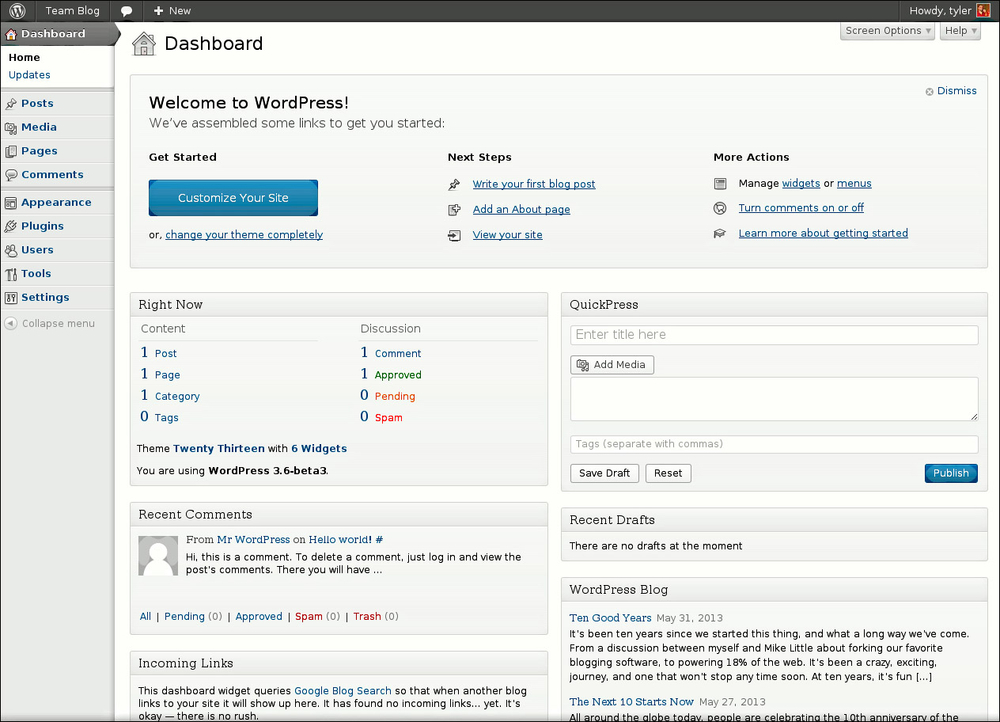
Task: Open the Google Blog Search link
Action: pyautogui.click(x=342, y=691)
